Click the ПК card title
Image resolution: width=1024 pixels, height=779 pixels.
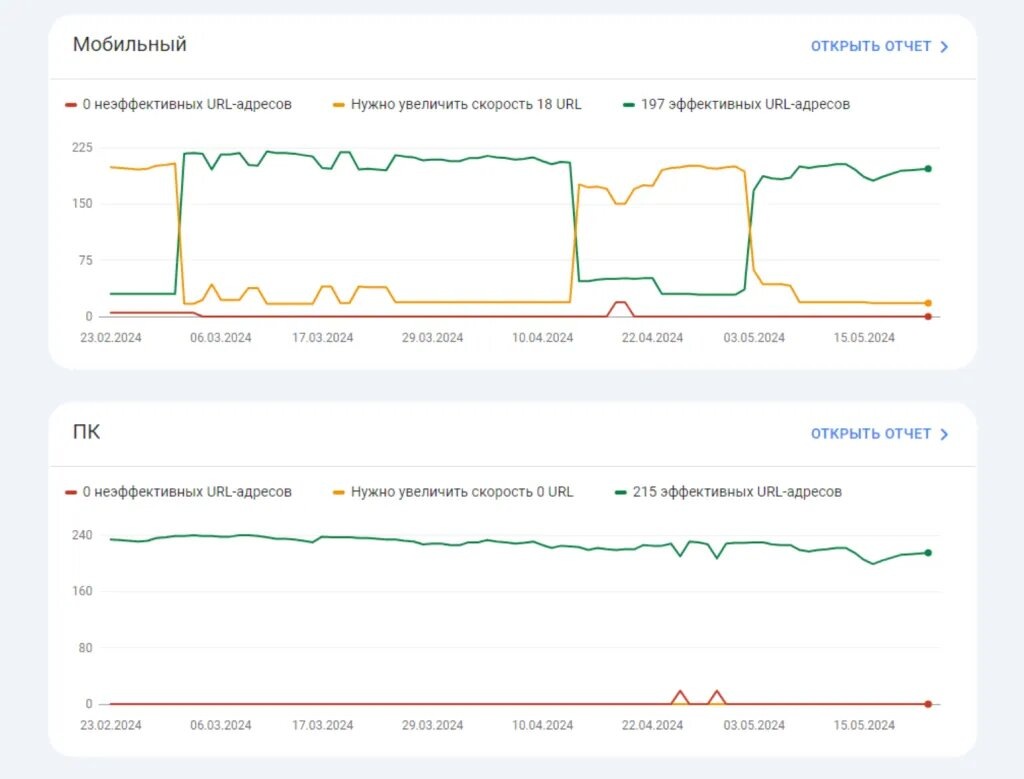[x=86, y=432]
